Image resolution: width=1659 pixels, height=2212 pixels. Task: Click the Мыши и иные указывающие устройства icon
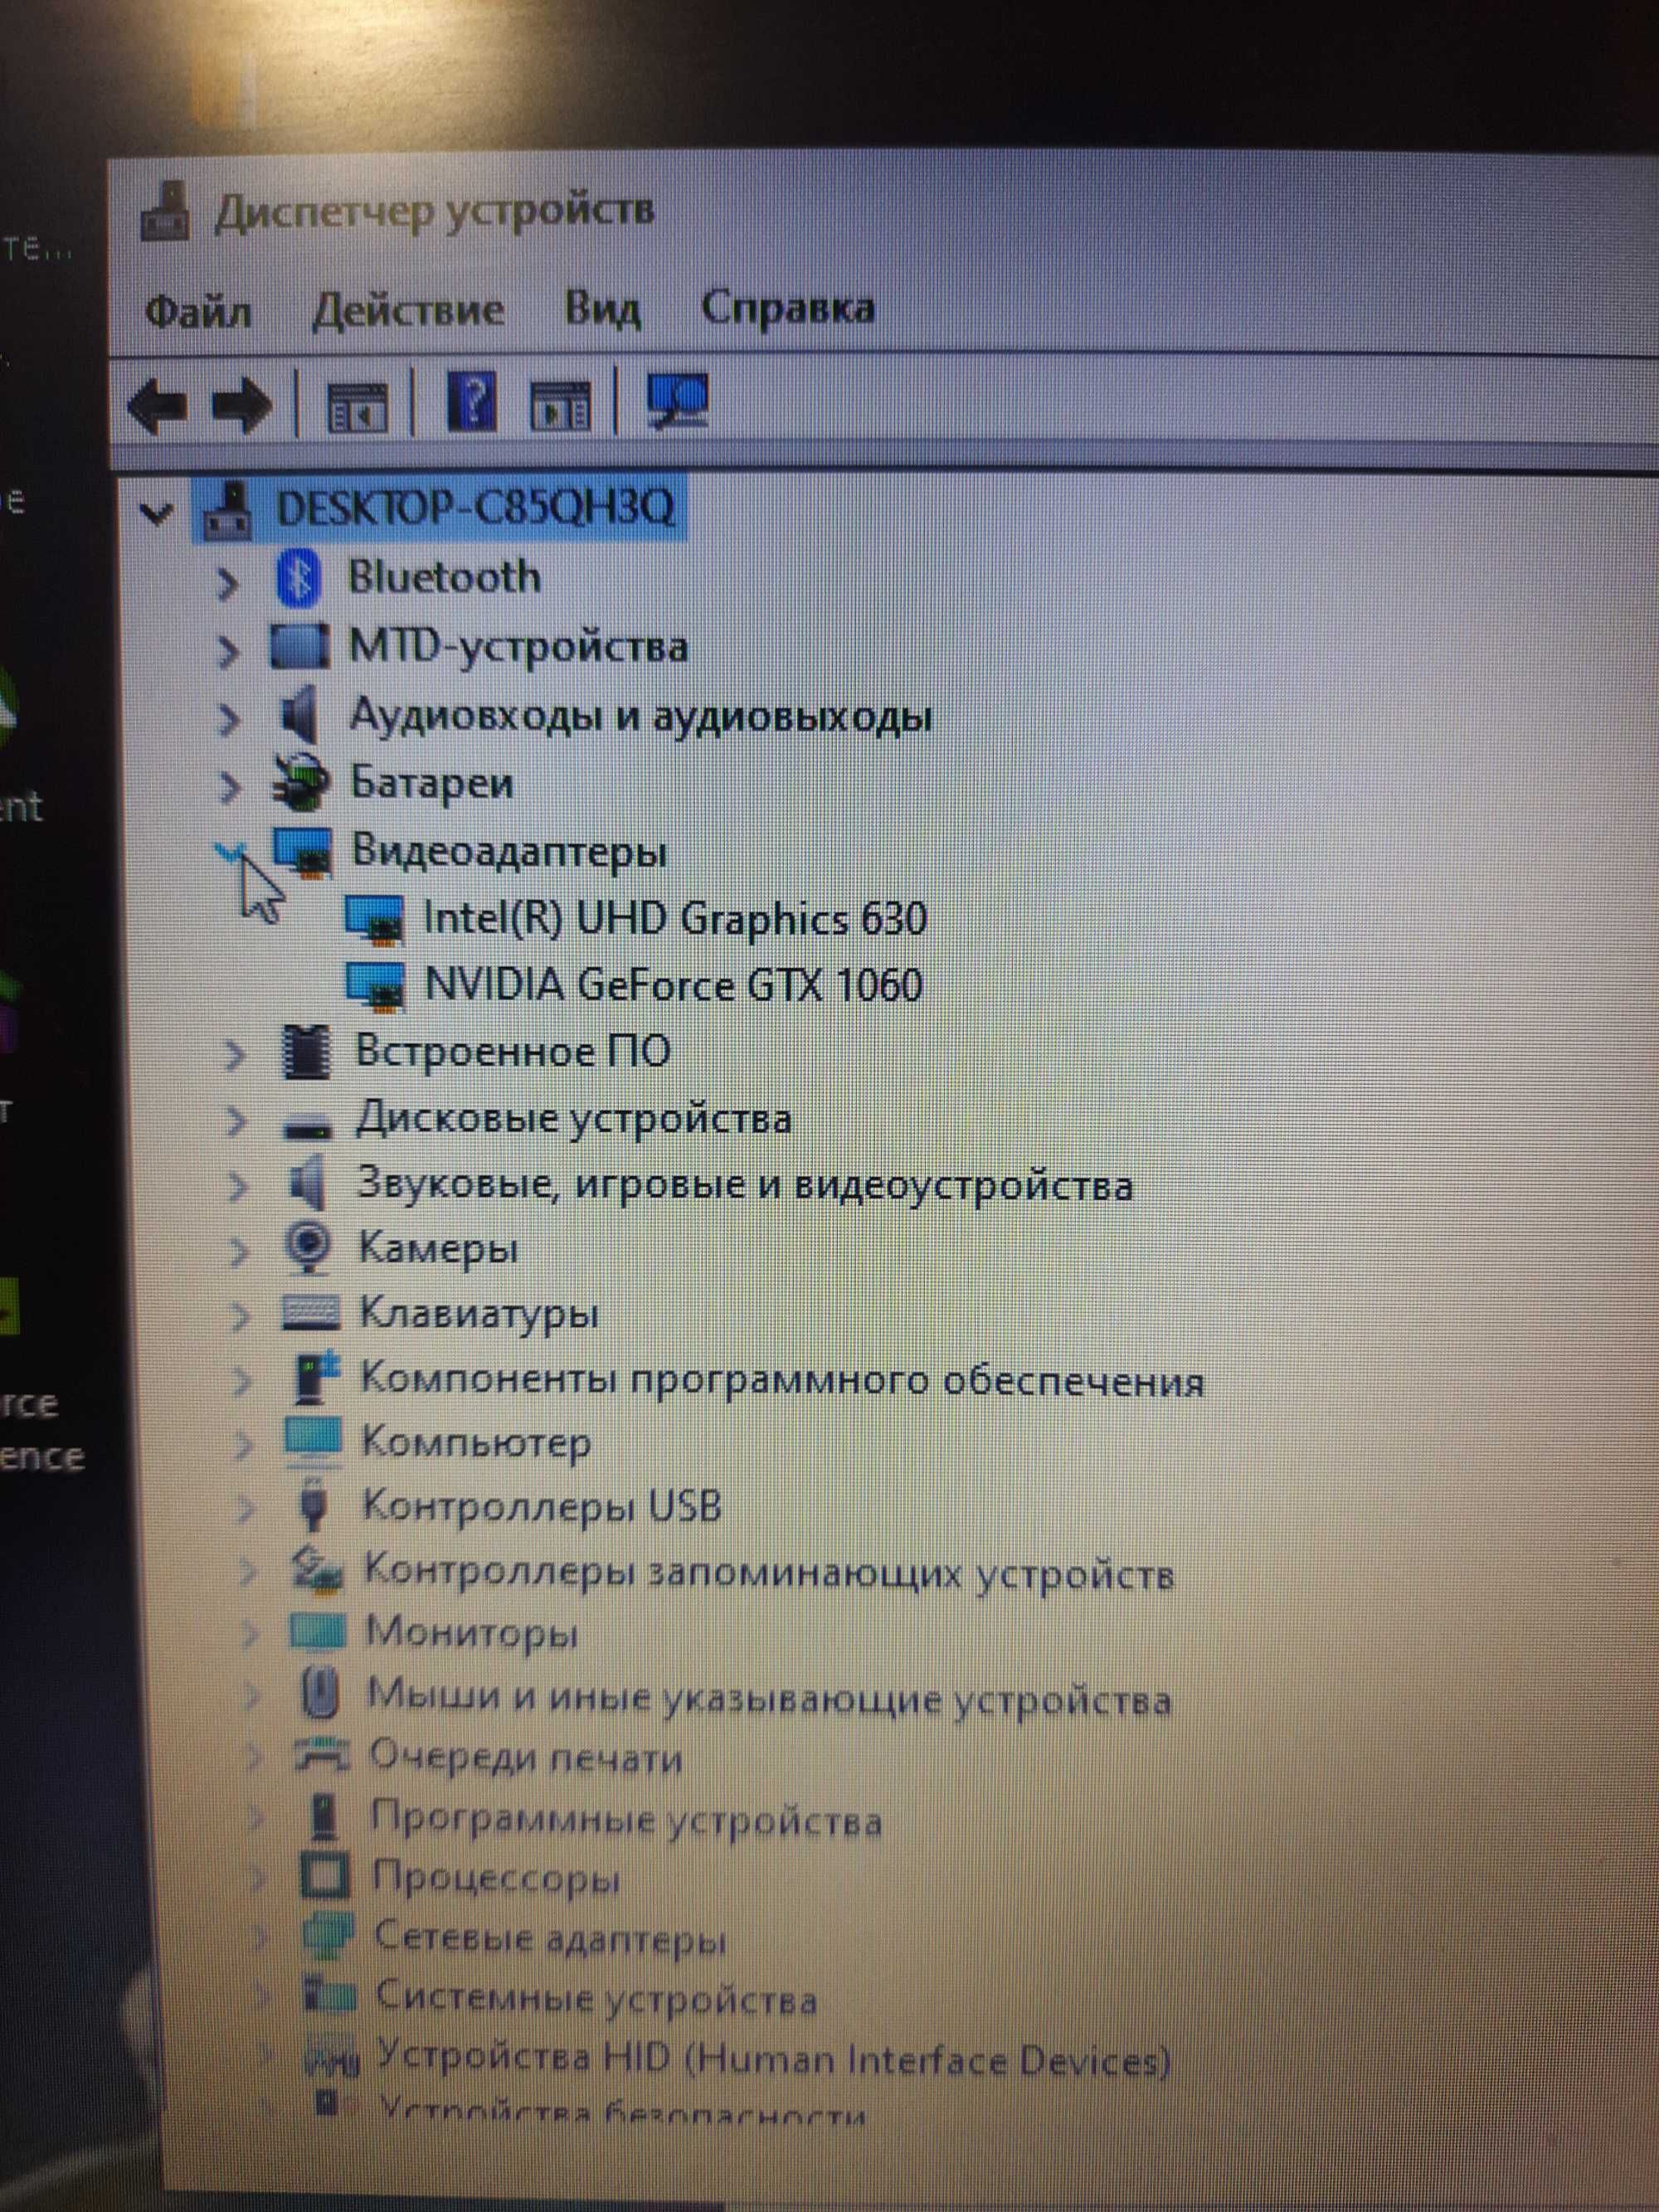pyautogui.click(x=319, y=1694)
